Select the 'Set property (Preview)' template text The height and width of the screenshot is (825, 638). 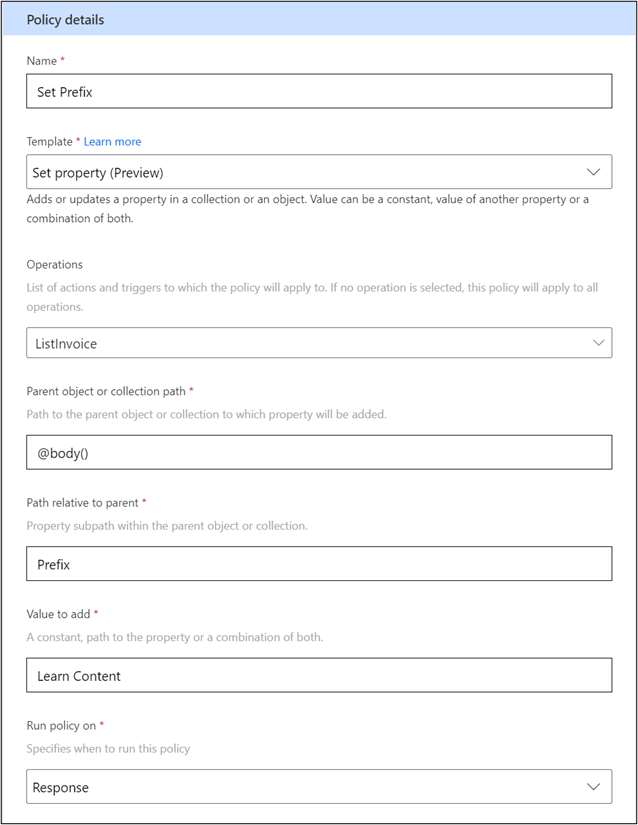click(x=98, y=173)
